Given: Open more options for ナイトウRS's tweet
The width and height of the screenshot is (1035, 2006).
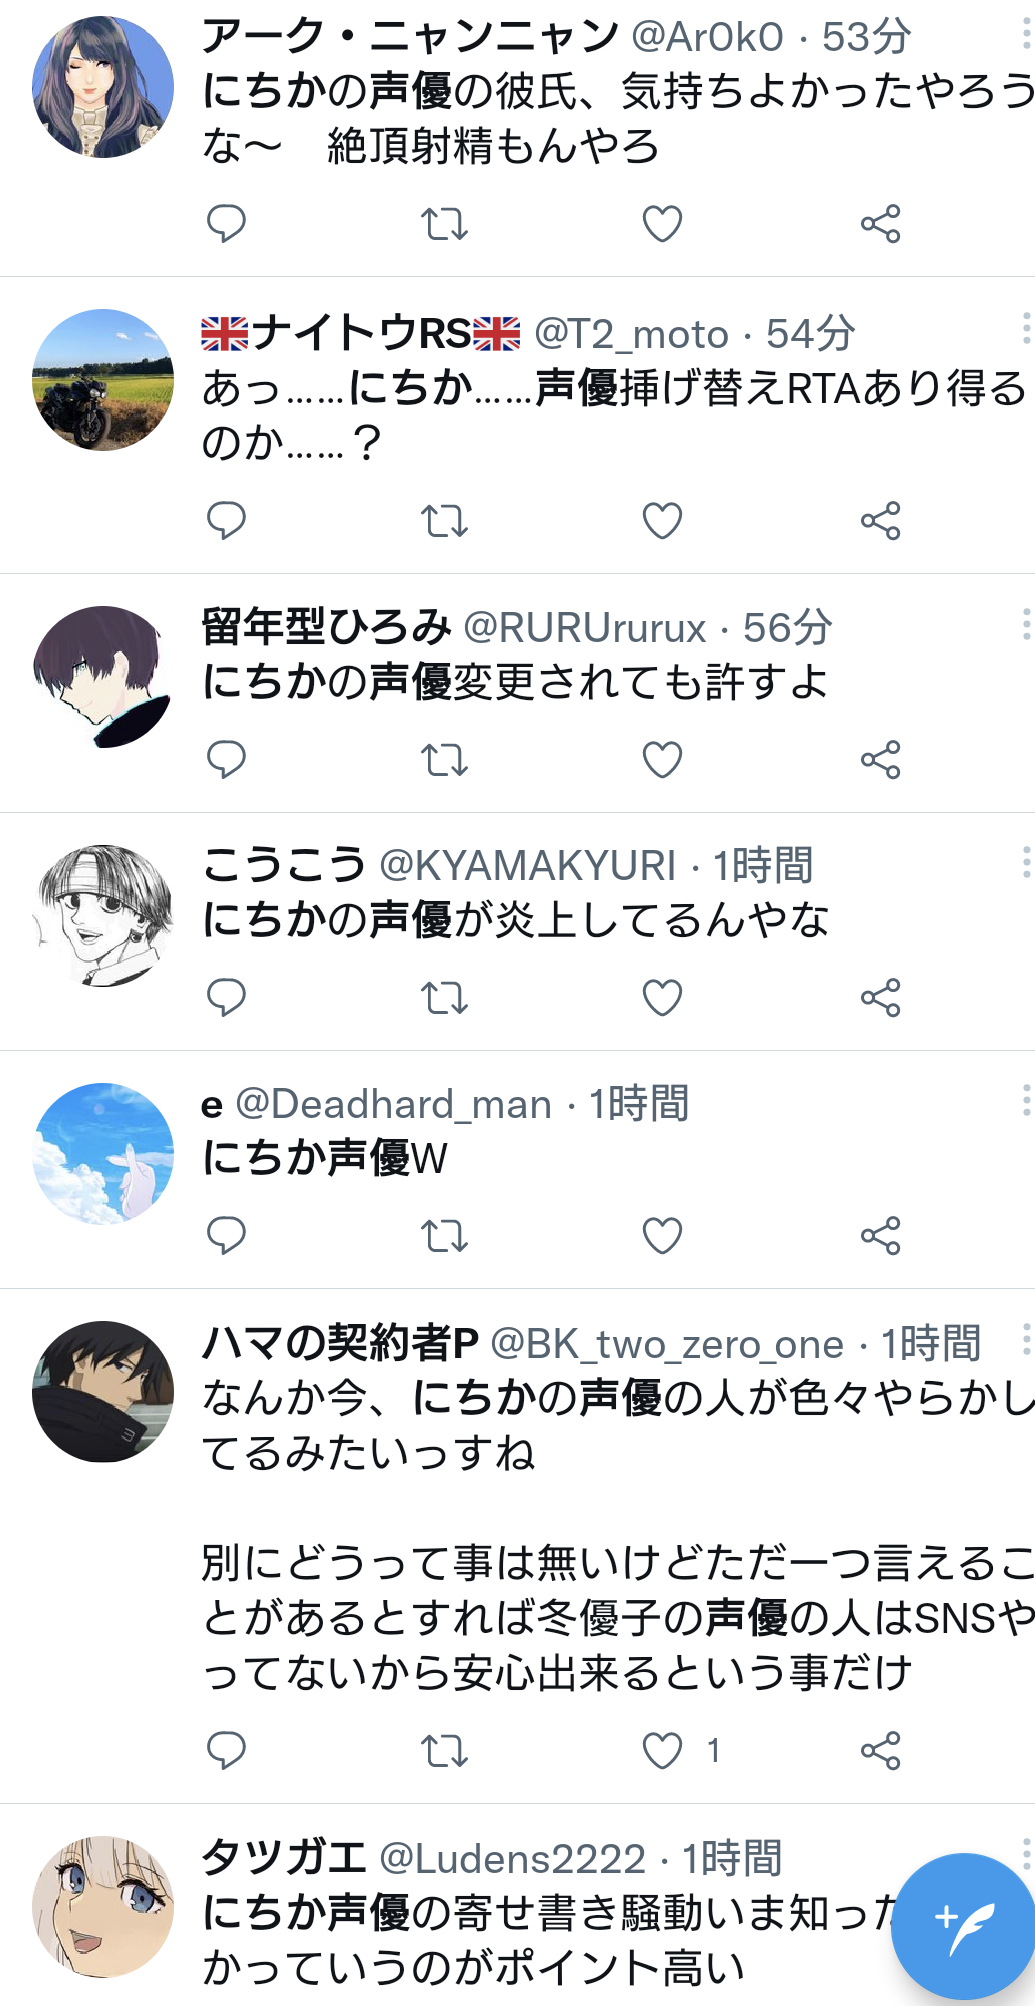Looking at the screenshot, I should click(1026, 328).
